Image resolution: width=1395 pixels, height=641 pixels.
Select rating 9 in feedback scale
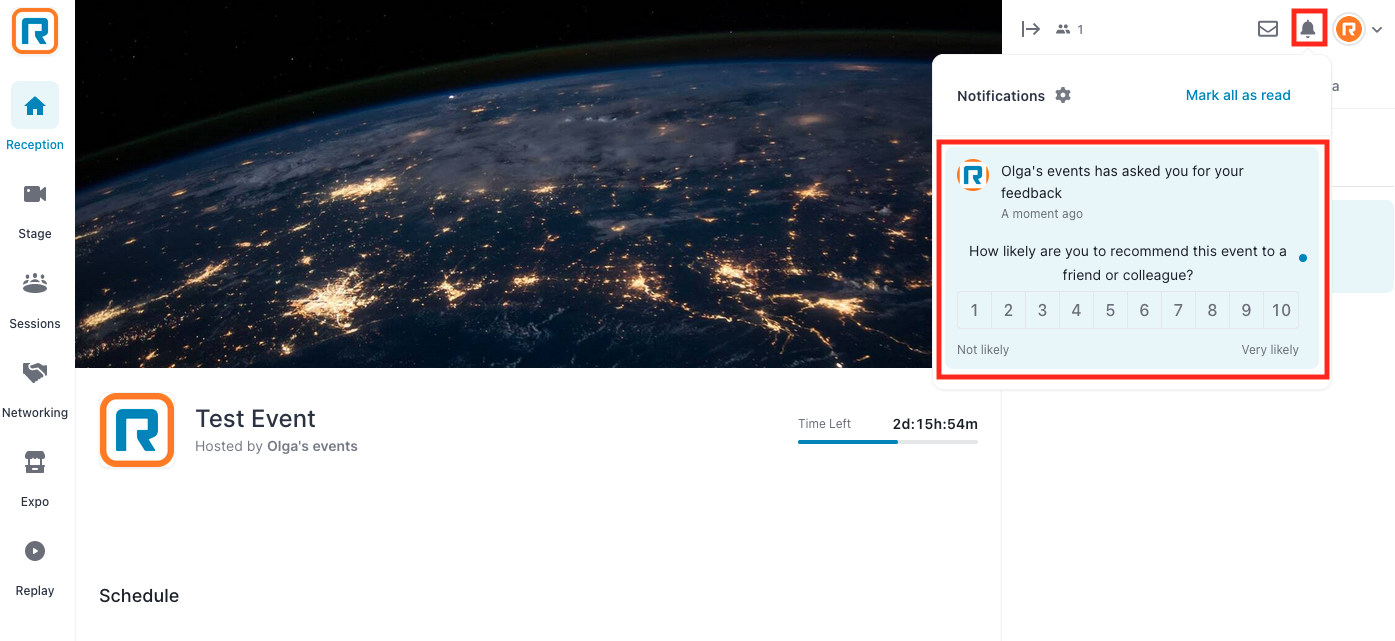[1246, 310]
